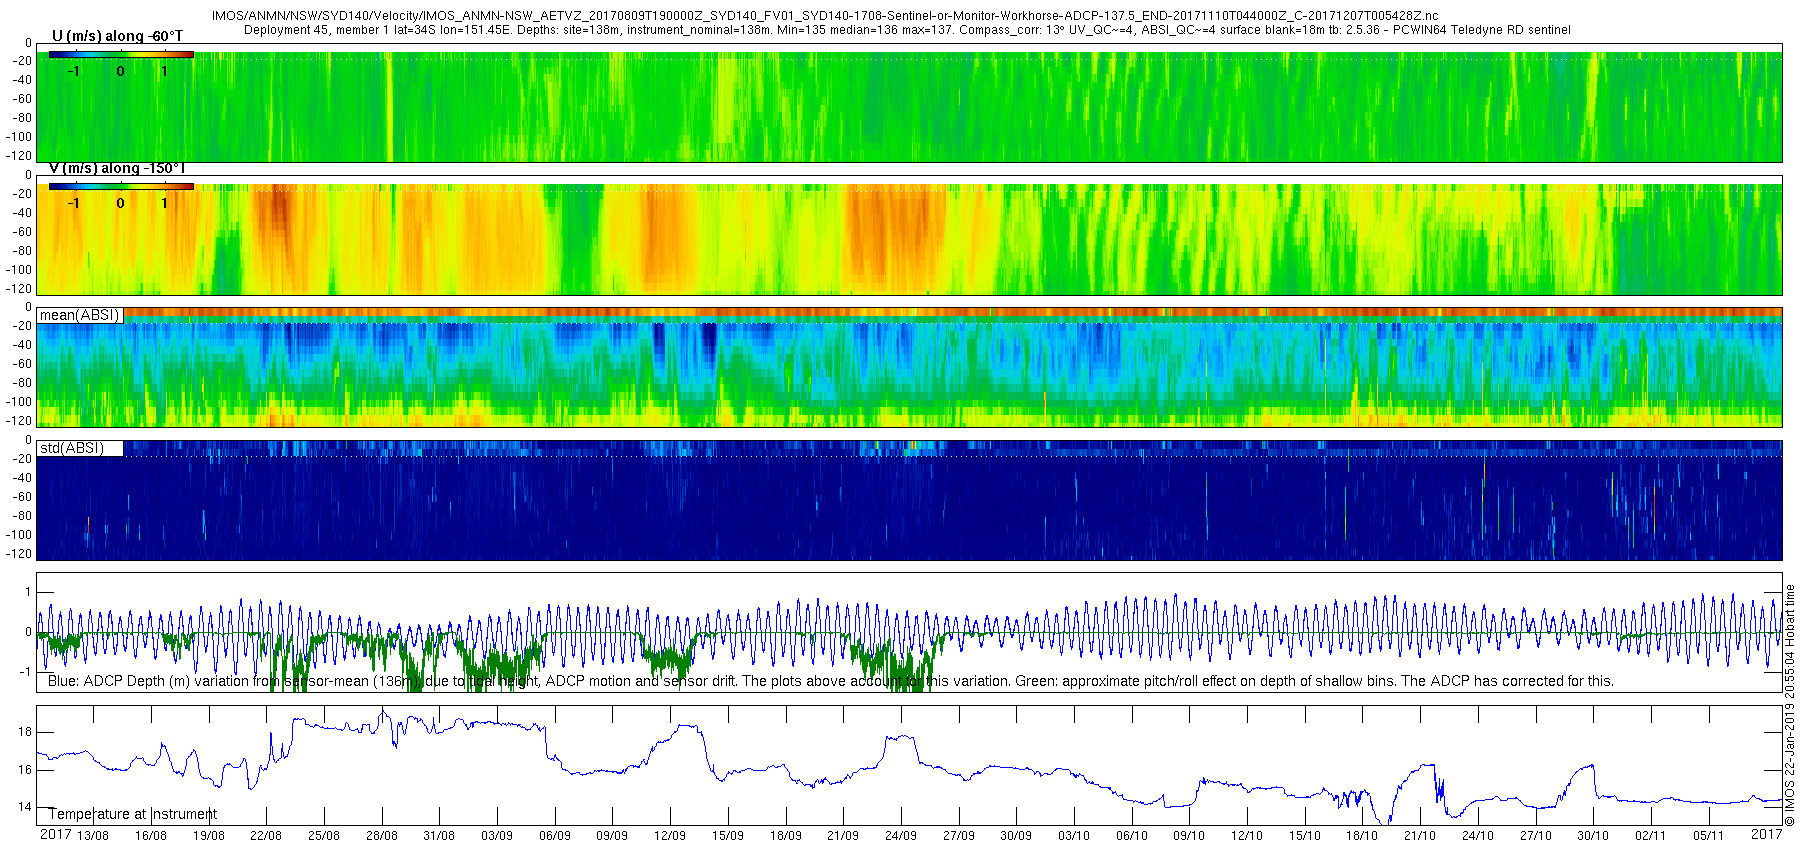The image size is (1800, 850).
Task: Select the std(ABSI) panel label
Action: pyautogui.click(x=80, y=448)
